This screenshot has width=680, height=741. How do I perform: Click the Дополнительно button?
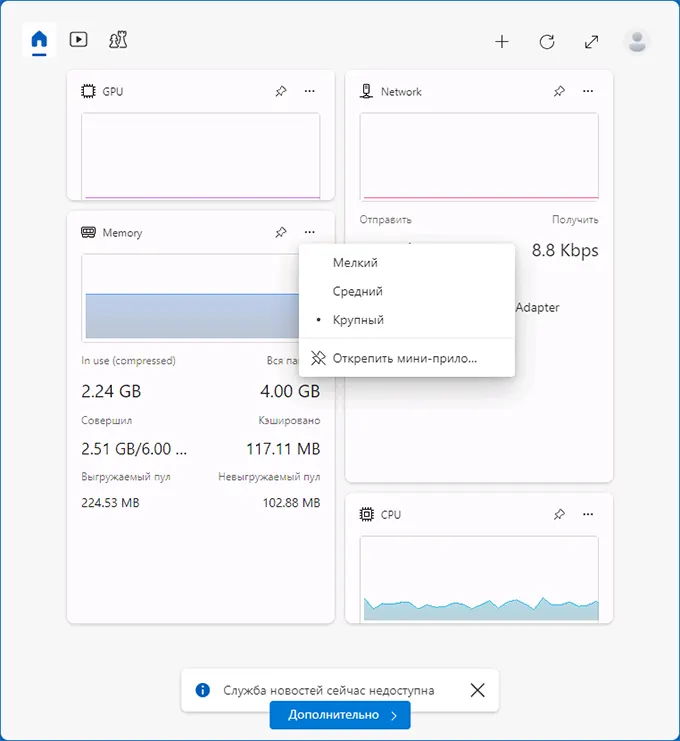pyautogui.click(x=340, y=715)
